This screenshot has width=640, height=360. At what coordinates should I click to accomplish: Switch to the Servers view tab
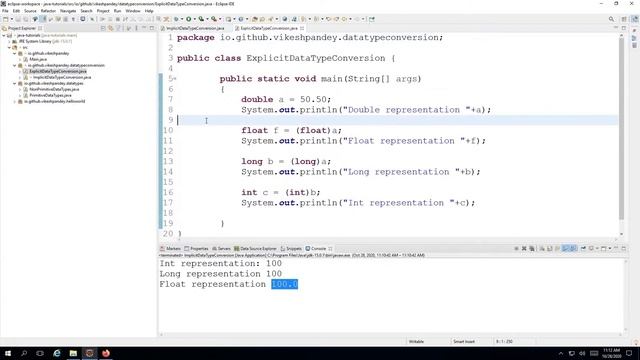pyautogui.click(x=222, y=249)
